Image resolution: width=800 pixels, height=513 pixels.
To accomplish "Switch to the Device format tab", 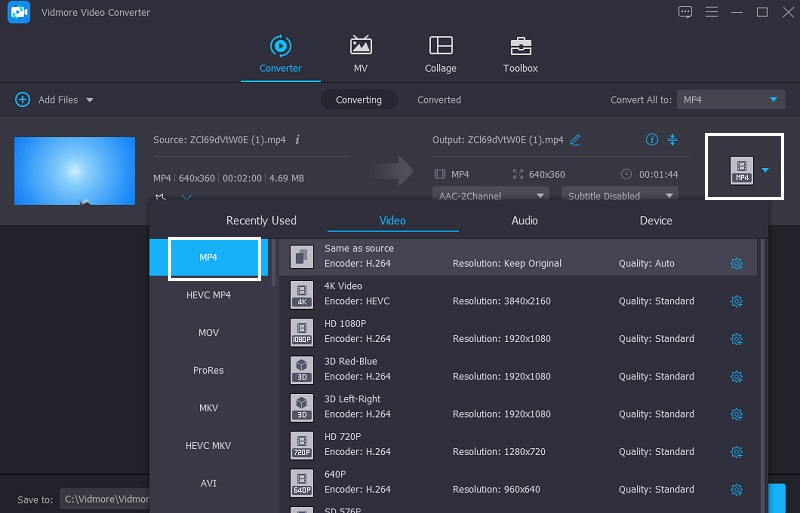I will pyautogui.click(x=656, y=220).
